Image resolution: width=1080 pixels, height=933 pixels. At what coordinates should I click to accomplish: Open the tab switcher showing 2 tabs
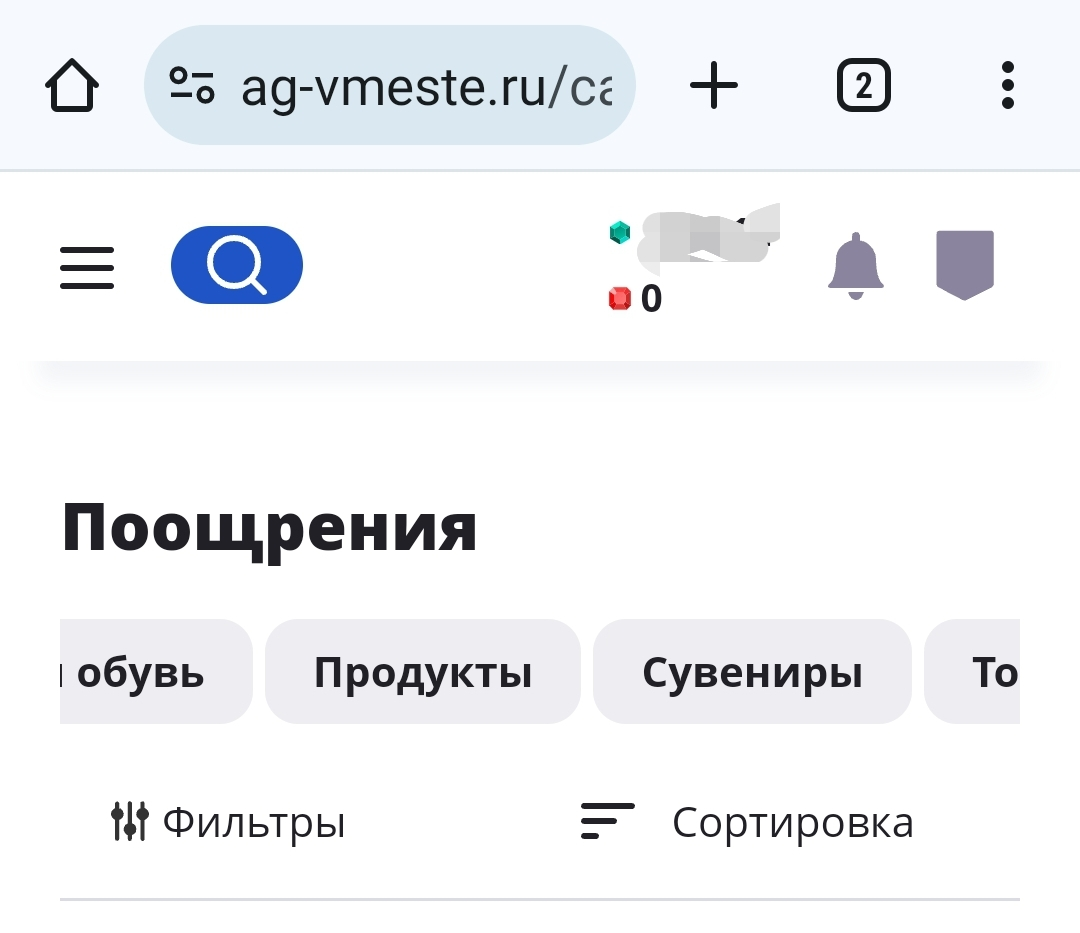click(864, 85)
